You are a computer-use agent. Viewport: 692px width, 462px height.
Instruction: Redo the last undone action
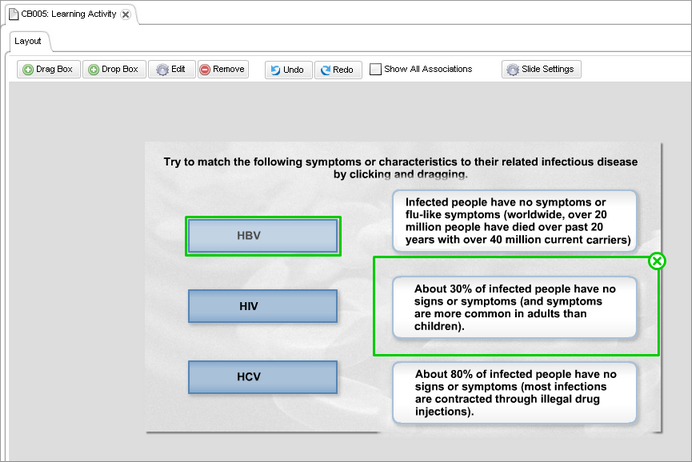coord(336,70)
